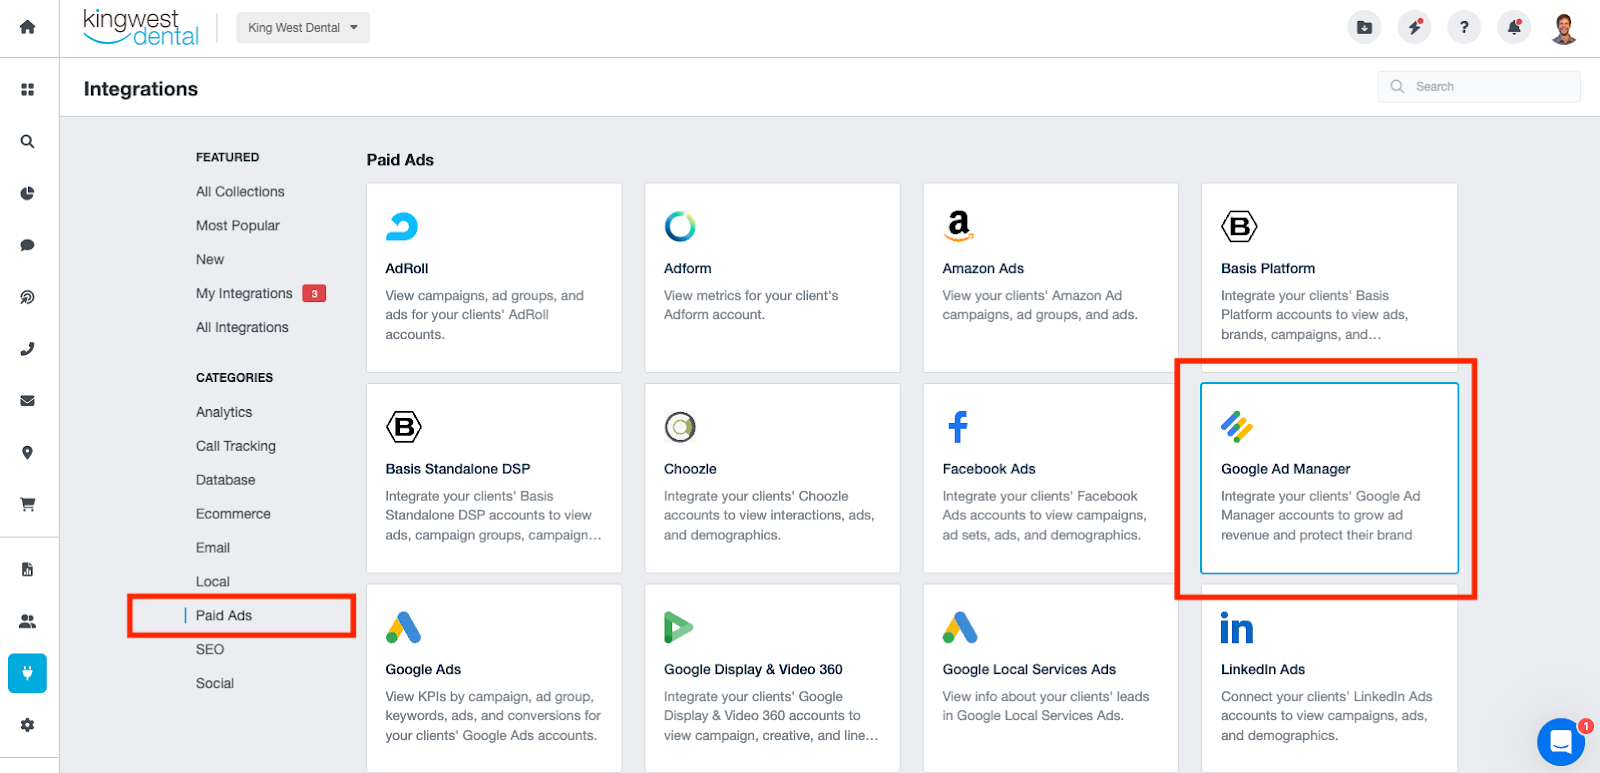Select the Call Tracking category
Screen dimensions: 1600x773
(236, 446)
